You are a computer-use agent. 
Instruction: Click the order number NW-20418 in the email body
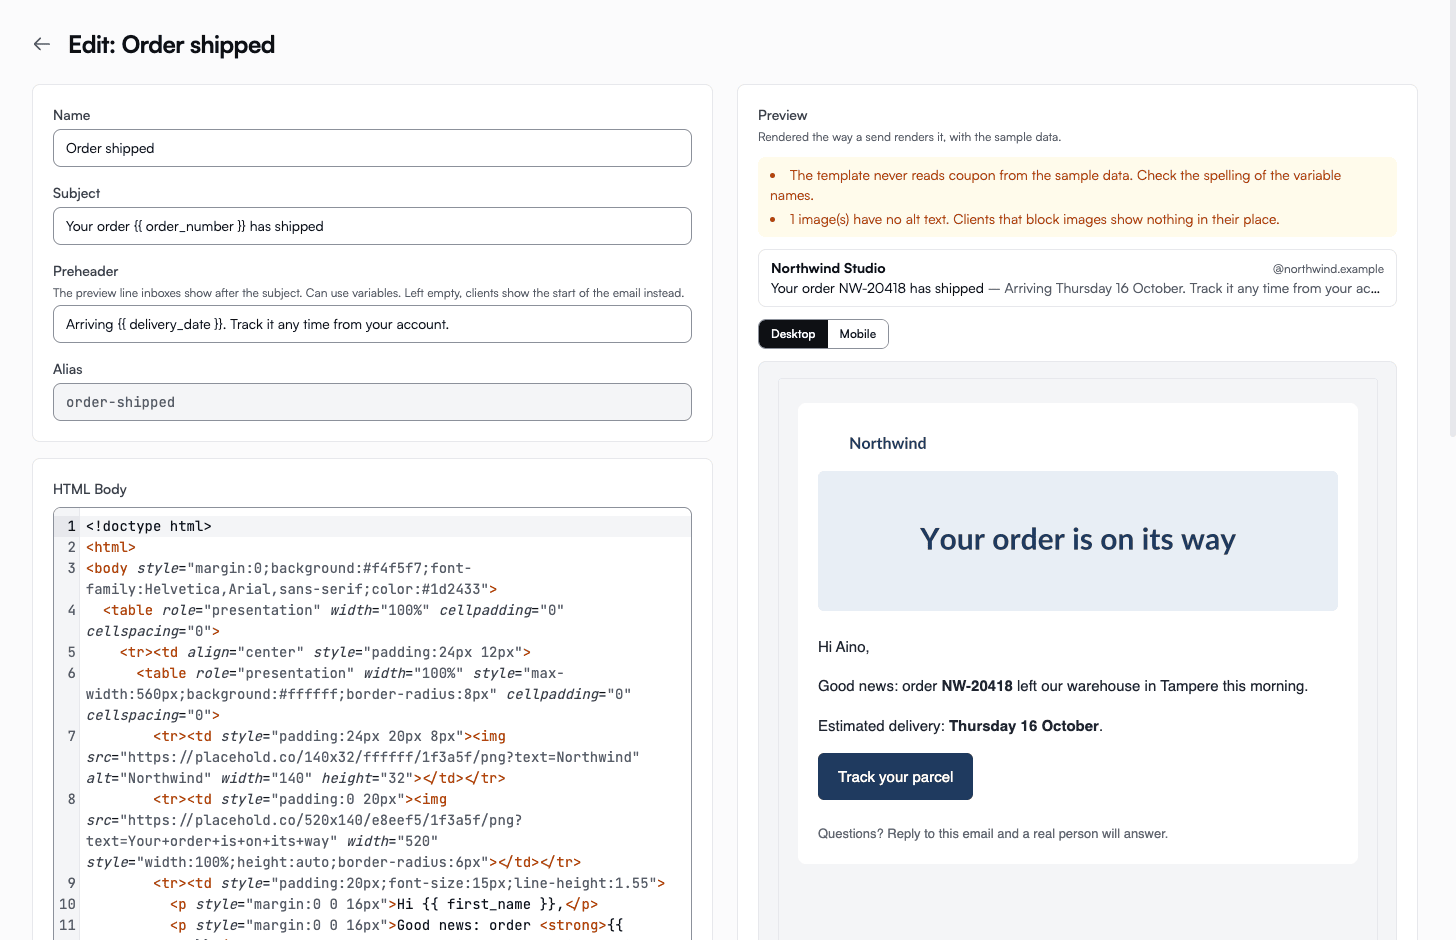pos(977,686)
